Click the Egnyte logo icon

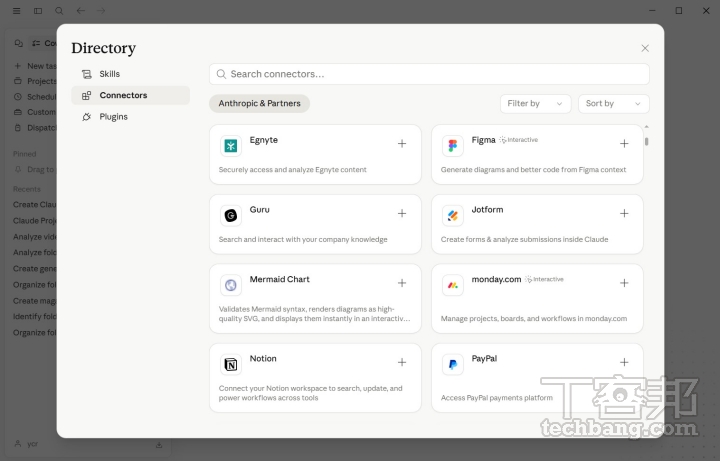[x=231, y=146]
